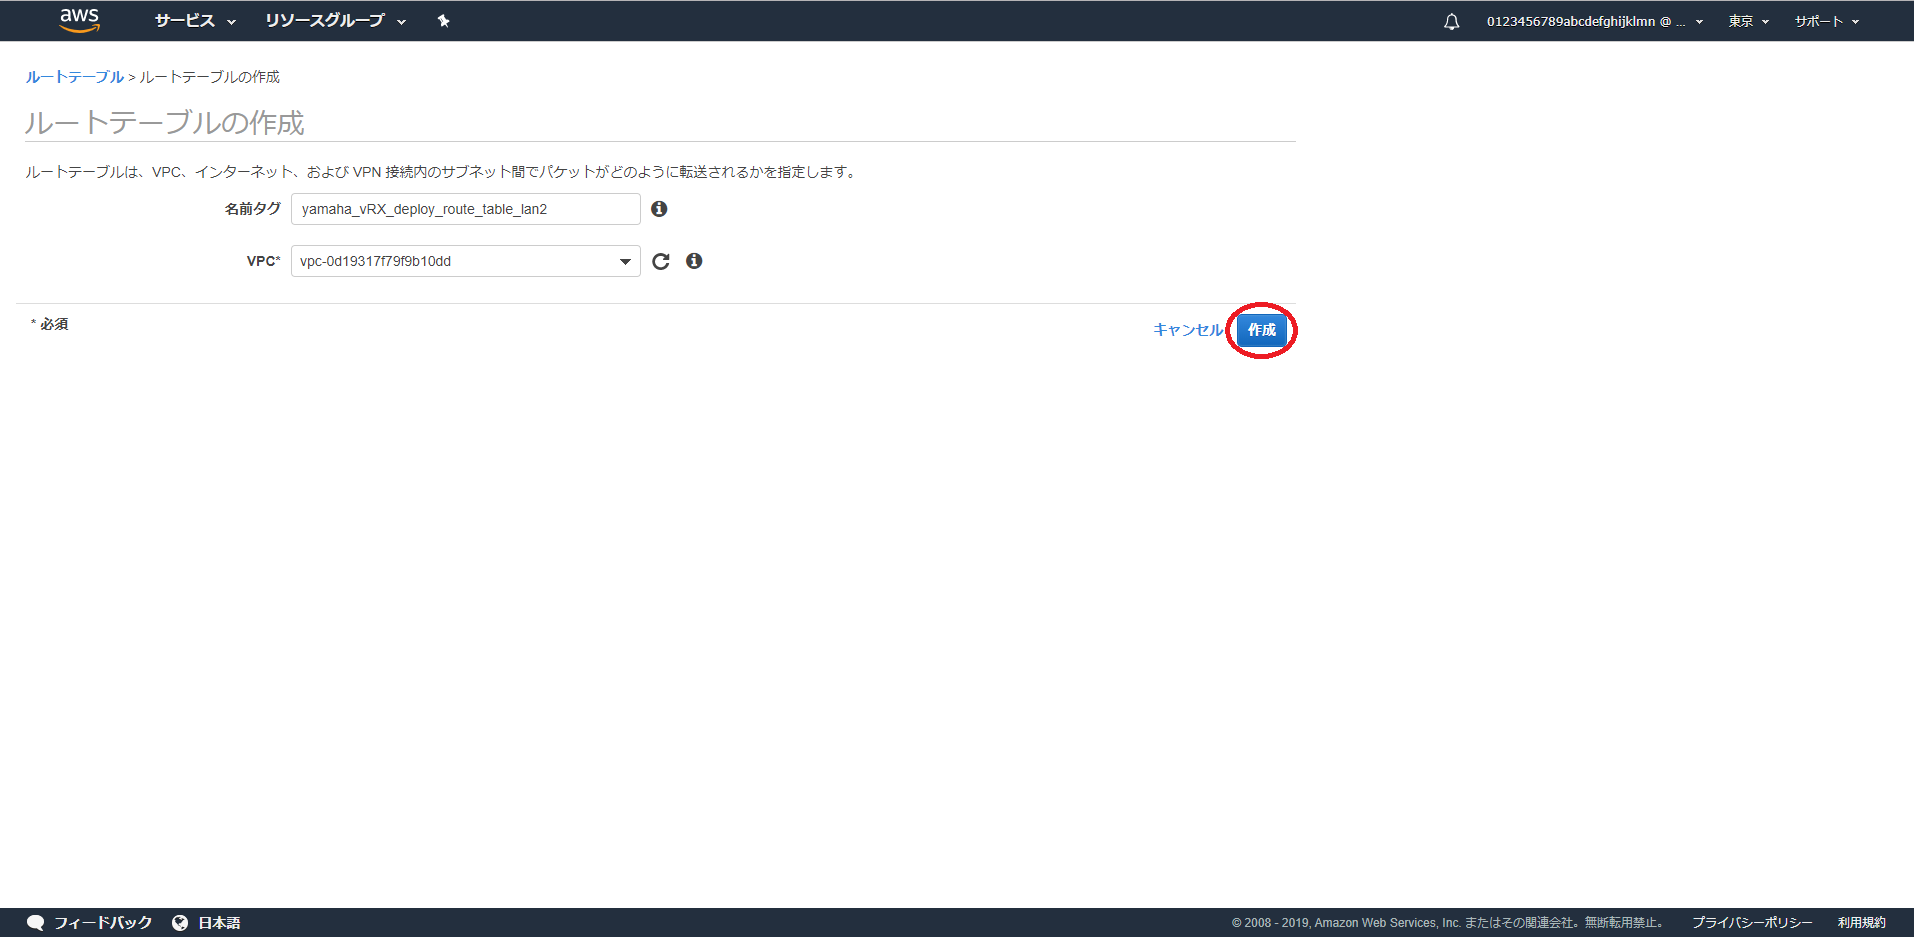
Task: Click the info icon next to 名前タグ field
Action: point(659,208)
